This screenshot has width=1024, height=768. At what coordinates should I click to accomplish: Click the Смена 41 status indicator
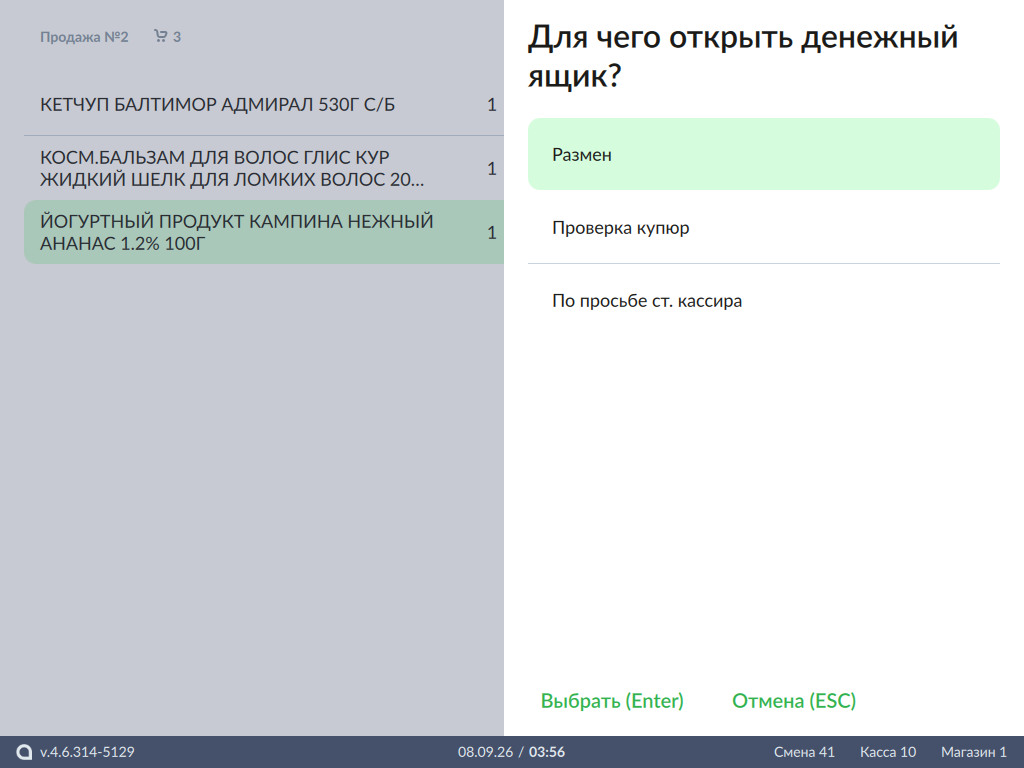point(804,752)
